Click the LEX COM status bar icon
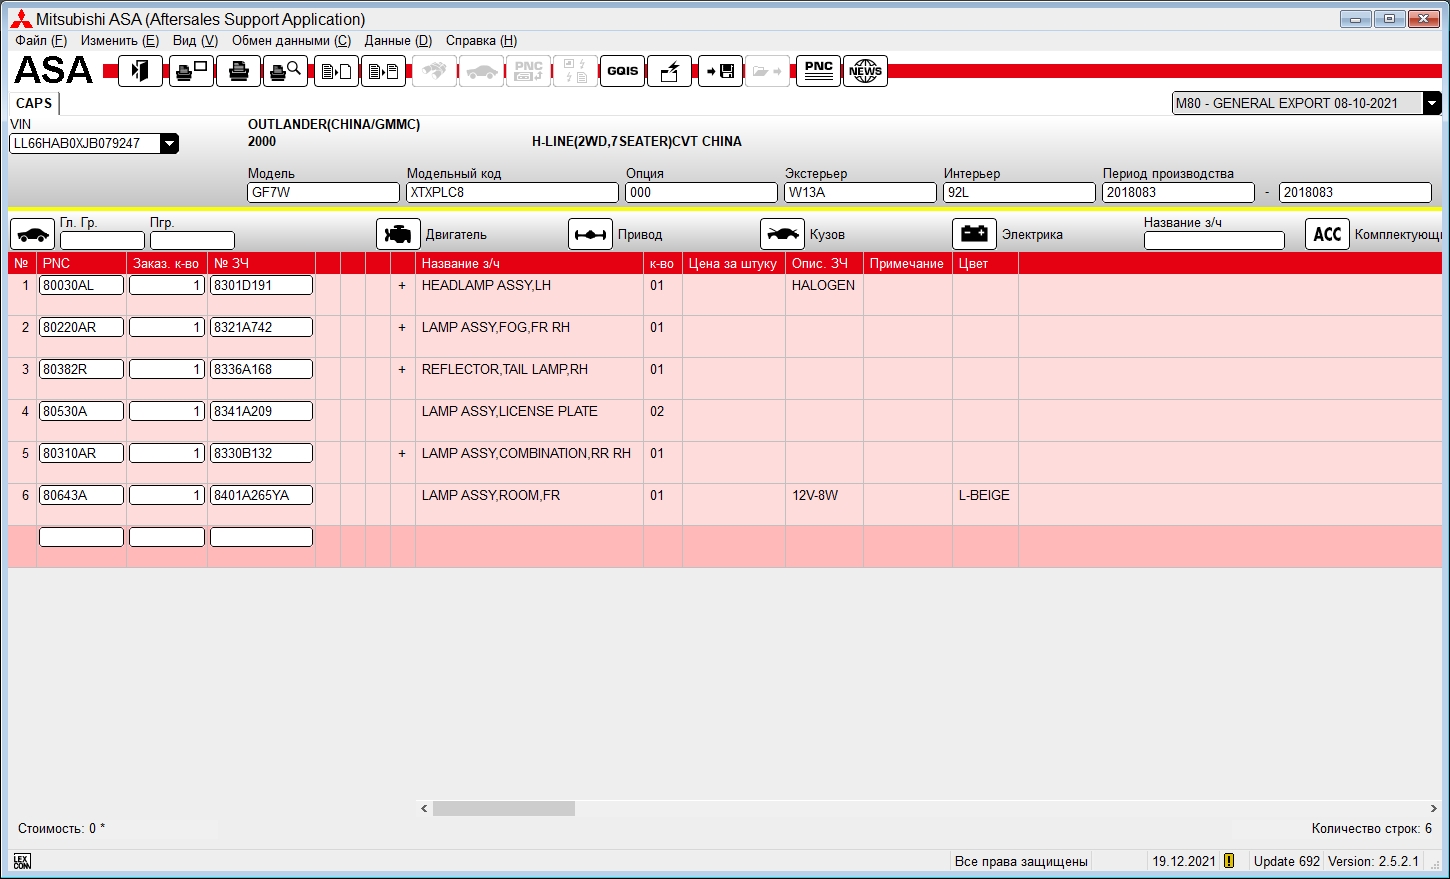Image resolution: width=1450 pixels, height=879 pixels. click(22, 861)
